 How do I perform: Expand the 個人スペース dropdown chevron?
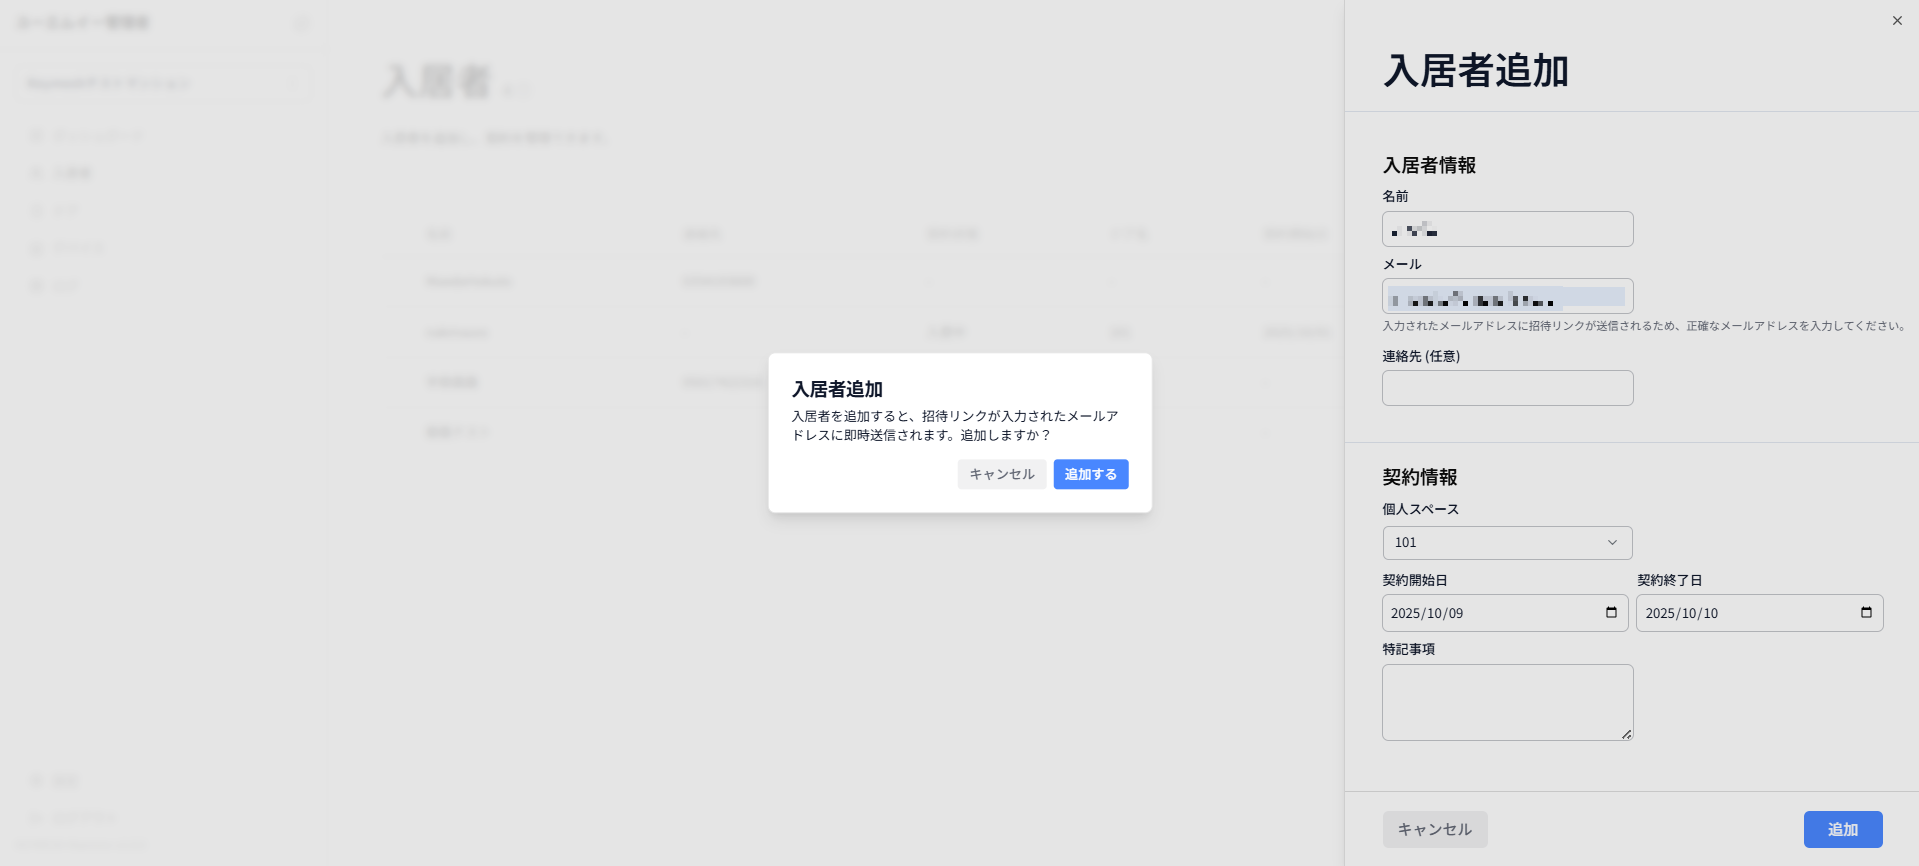coord(1612,543)
